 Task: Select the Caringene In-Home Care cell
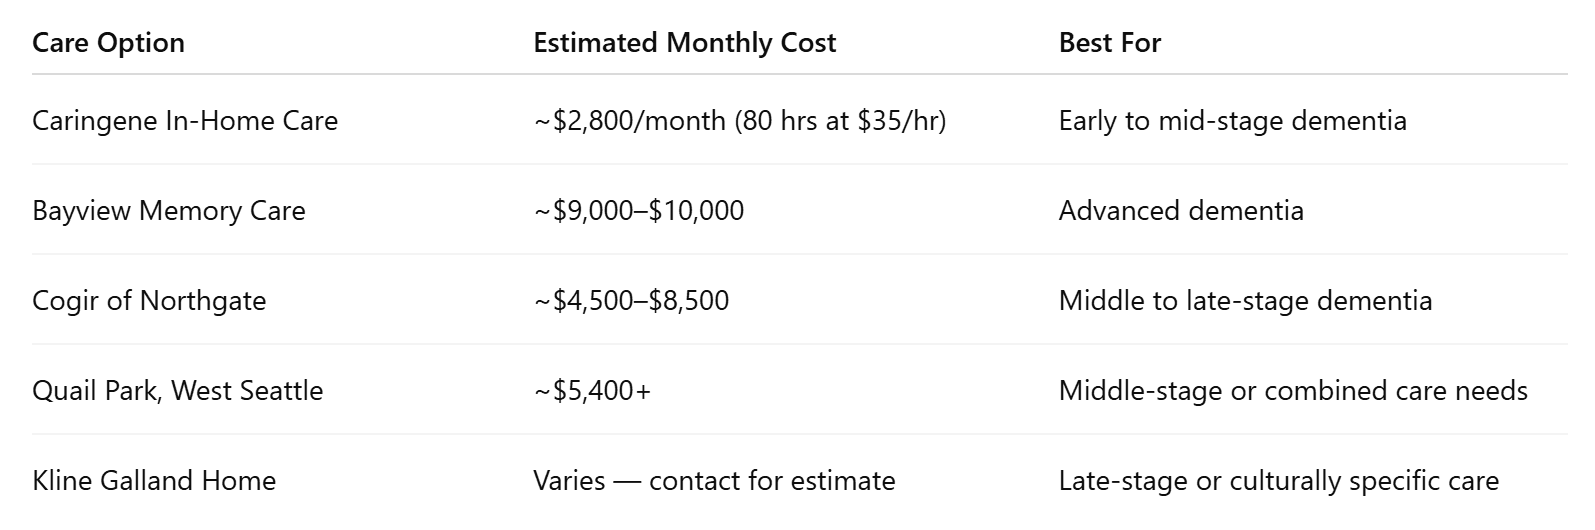[185, 121]
